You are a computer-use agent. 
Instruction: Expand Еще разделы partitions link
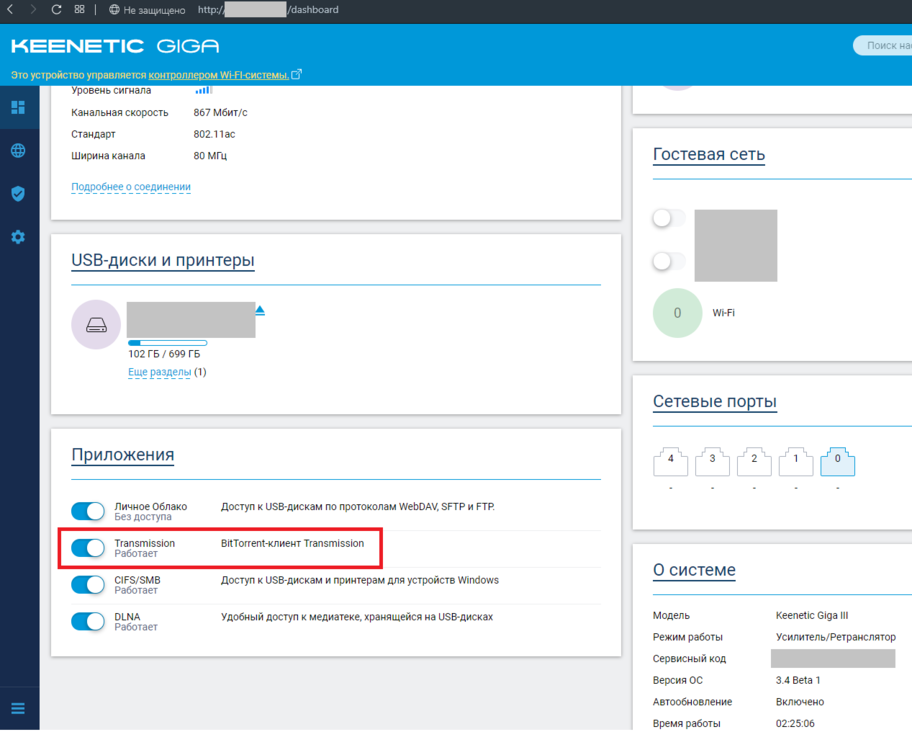point(160,372)
